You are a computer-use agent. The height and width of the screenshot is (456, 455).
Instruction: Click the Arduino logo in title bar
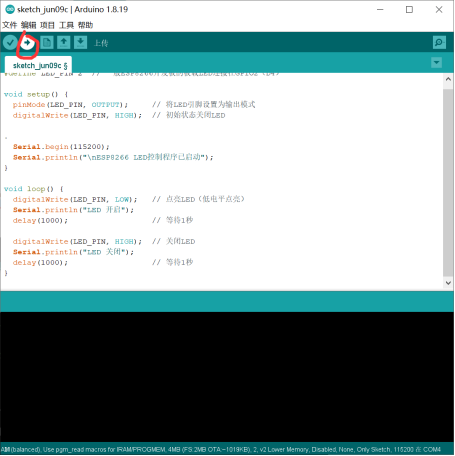pyautogui.click(x=10, y=9)
